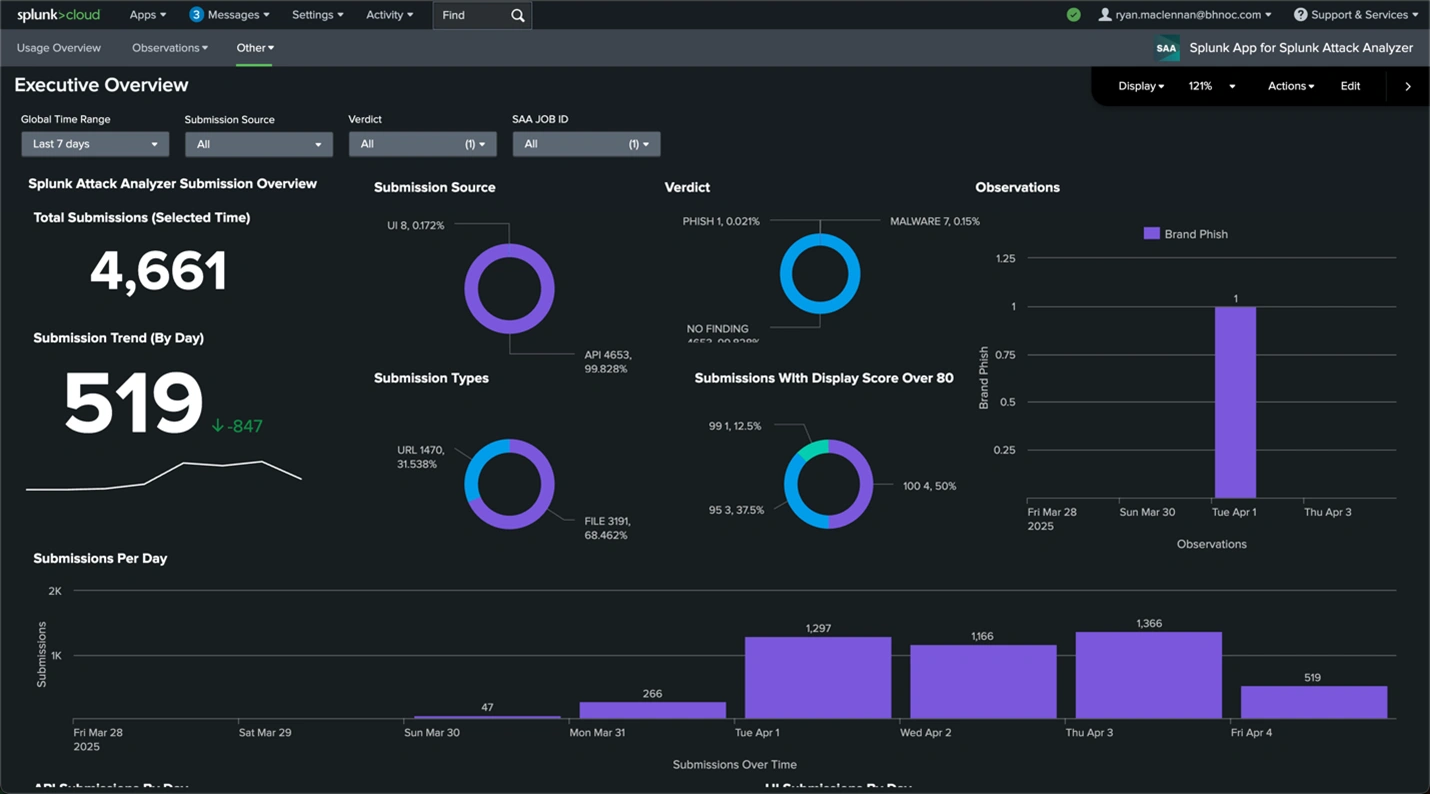This screenshot has width=1430, height=794.
Task: Click the Brand Phish legend color swatch
Action: (x=1151, y=234)
